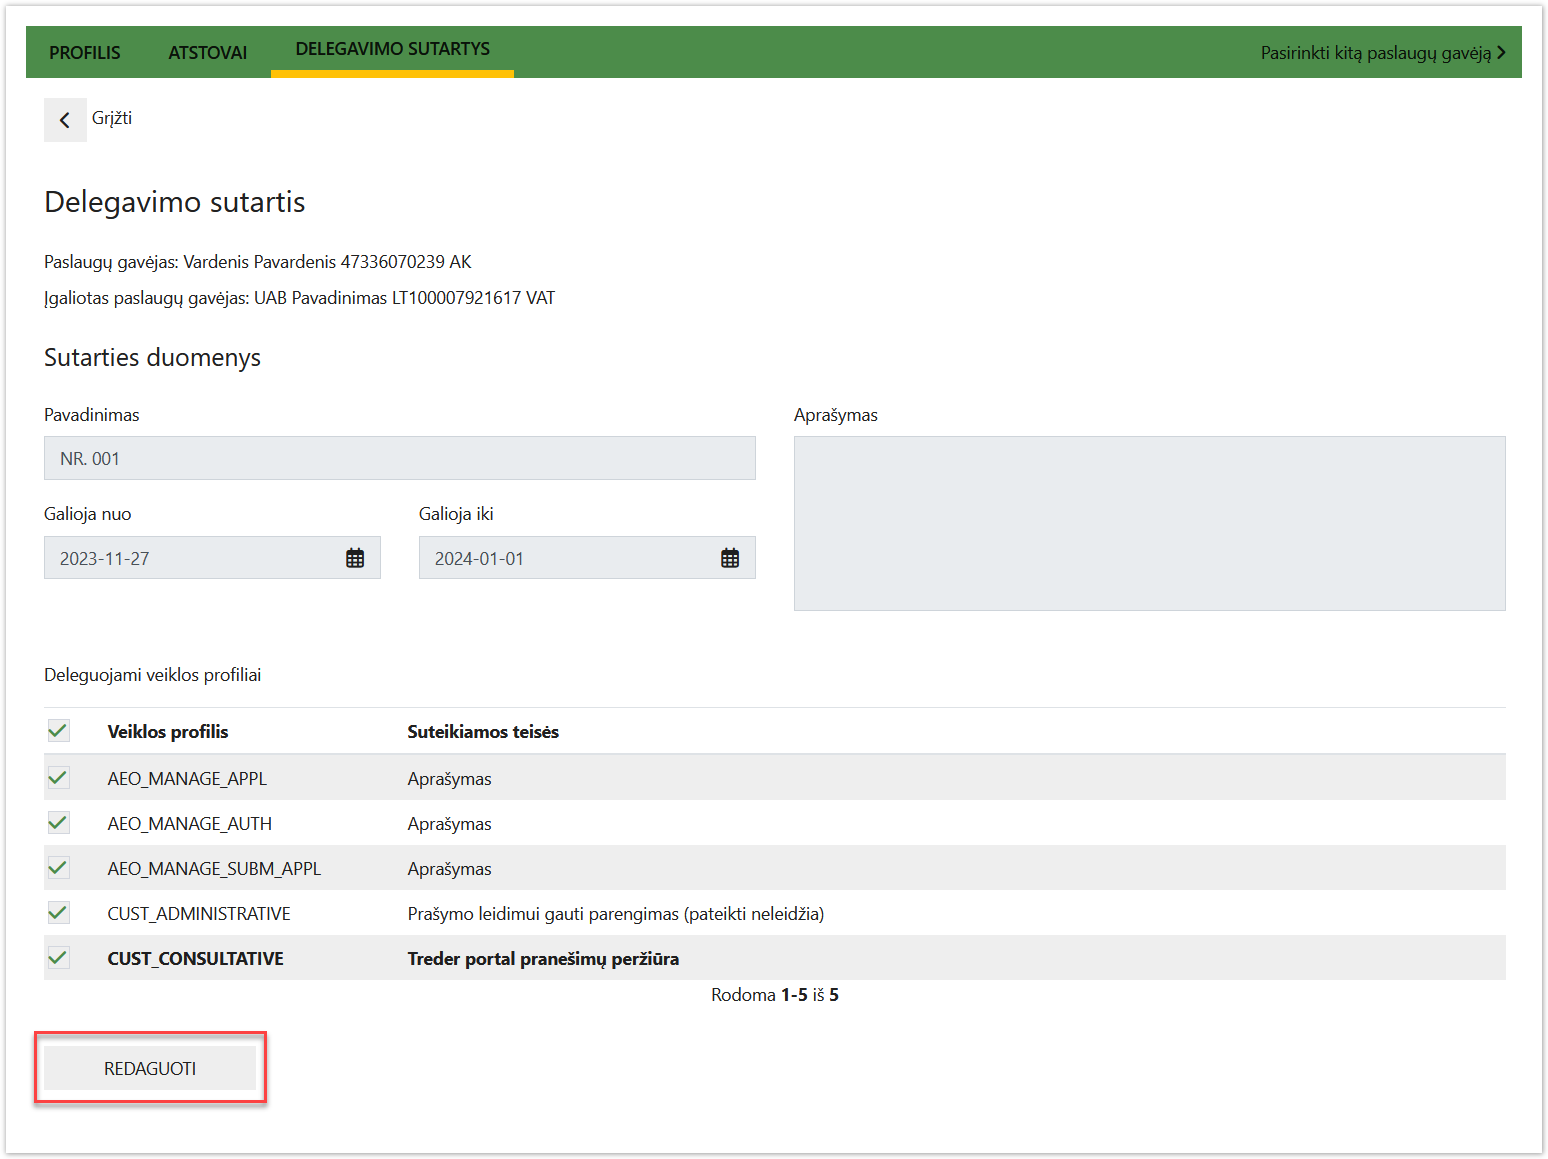Toggle the AEO_MANAGE_APPL checkbox
The image size is (1548, 1159).
click(x=58, y=778)
